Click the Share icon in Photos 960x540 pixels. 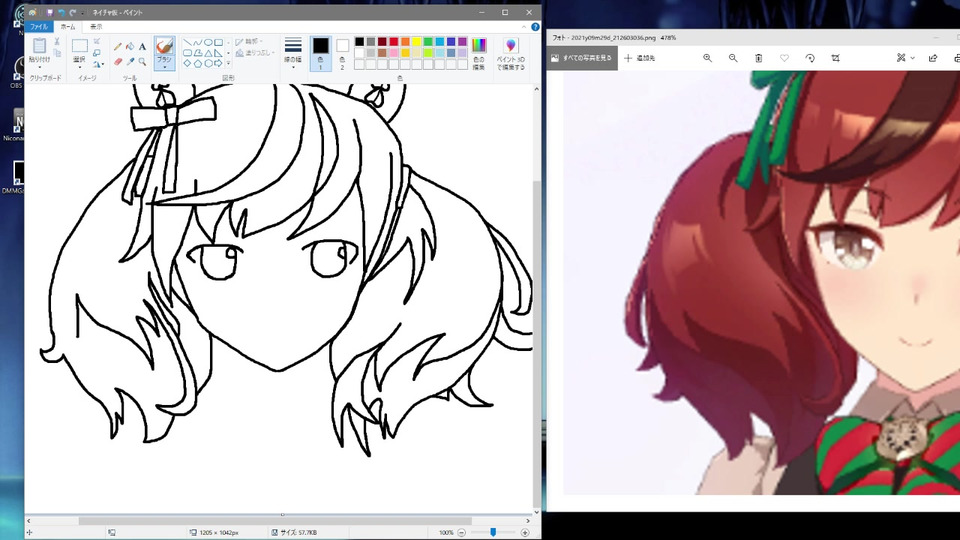932,58
